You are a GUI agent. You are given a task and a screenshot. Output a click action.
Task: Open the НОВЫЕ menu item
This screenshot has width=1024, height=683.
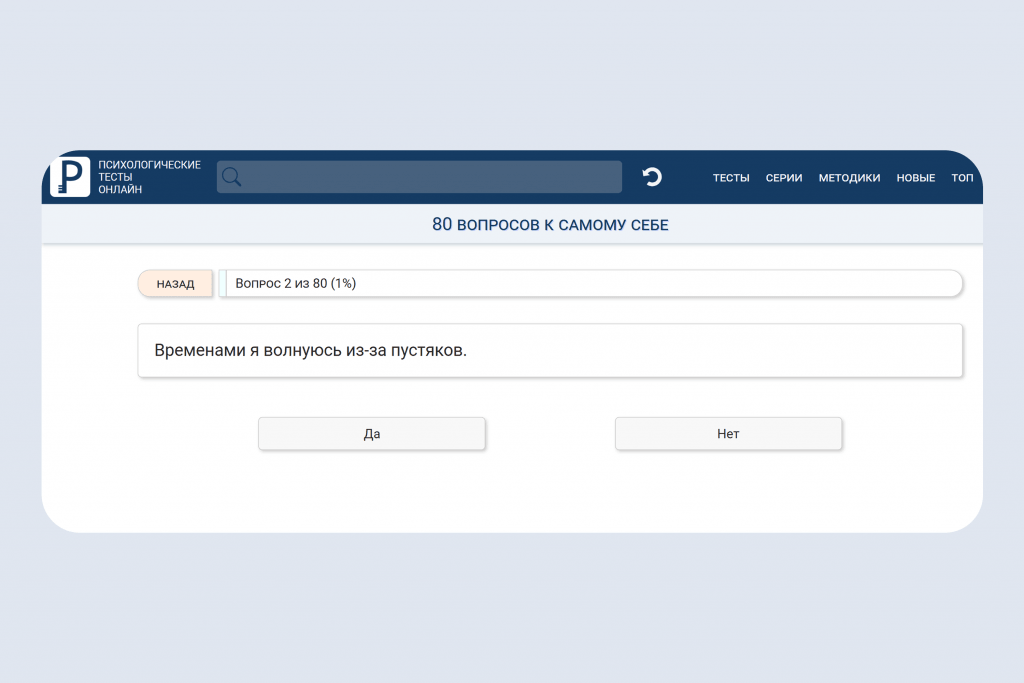tap(916, 178)
